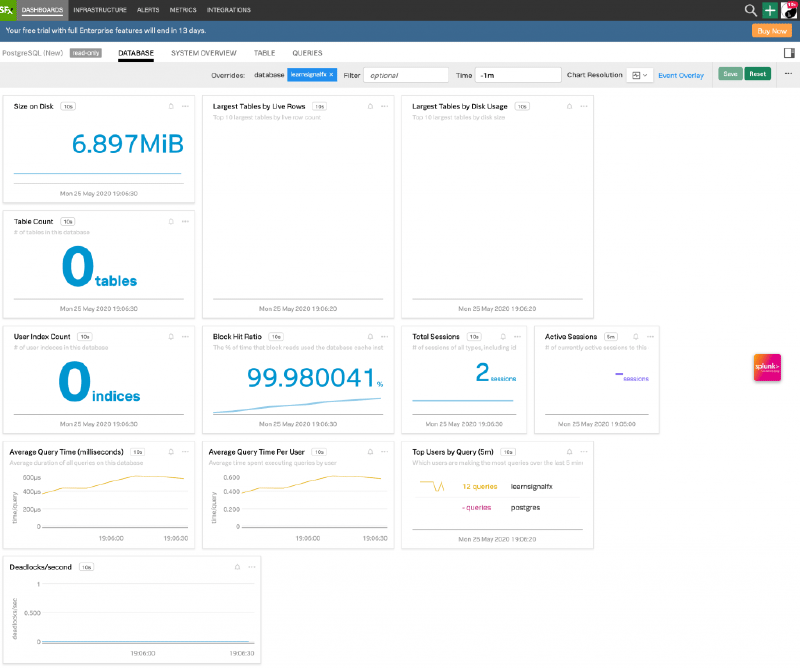Open the user profile avatar
Viewport: 800px width, 668px height.
tap(789, 10)
